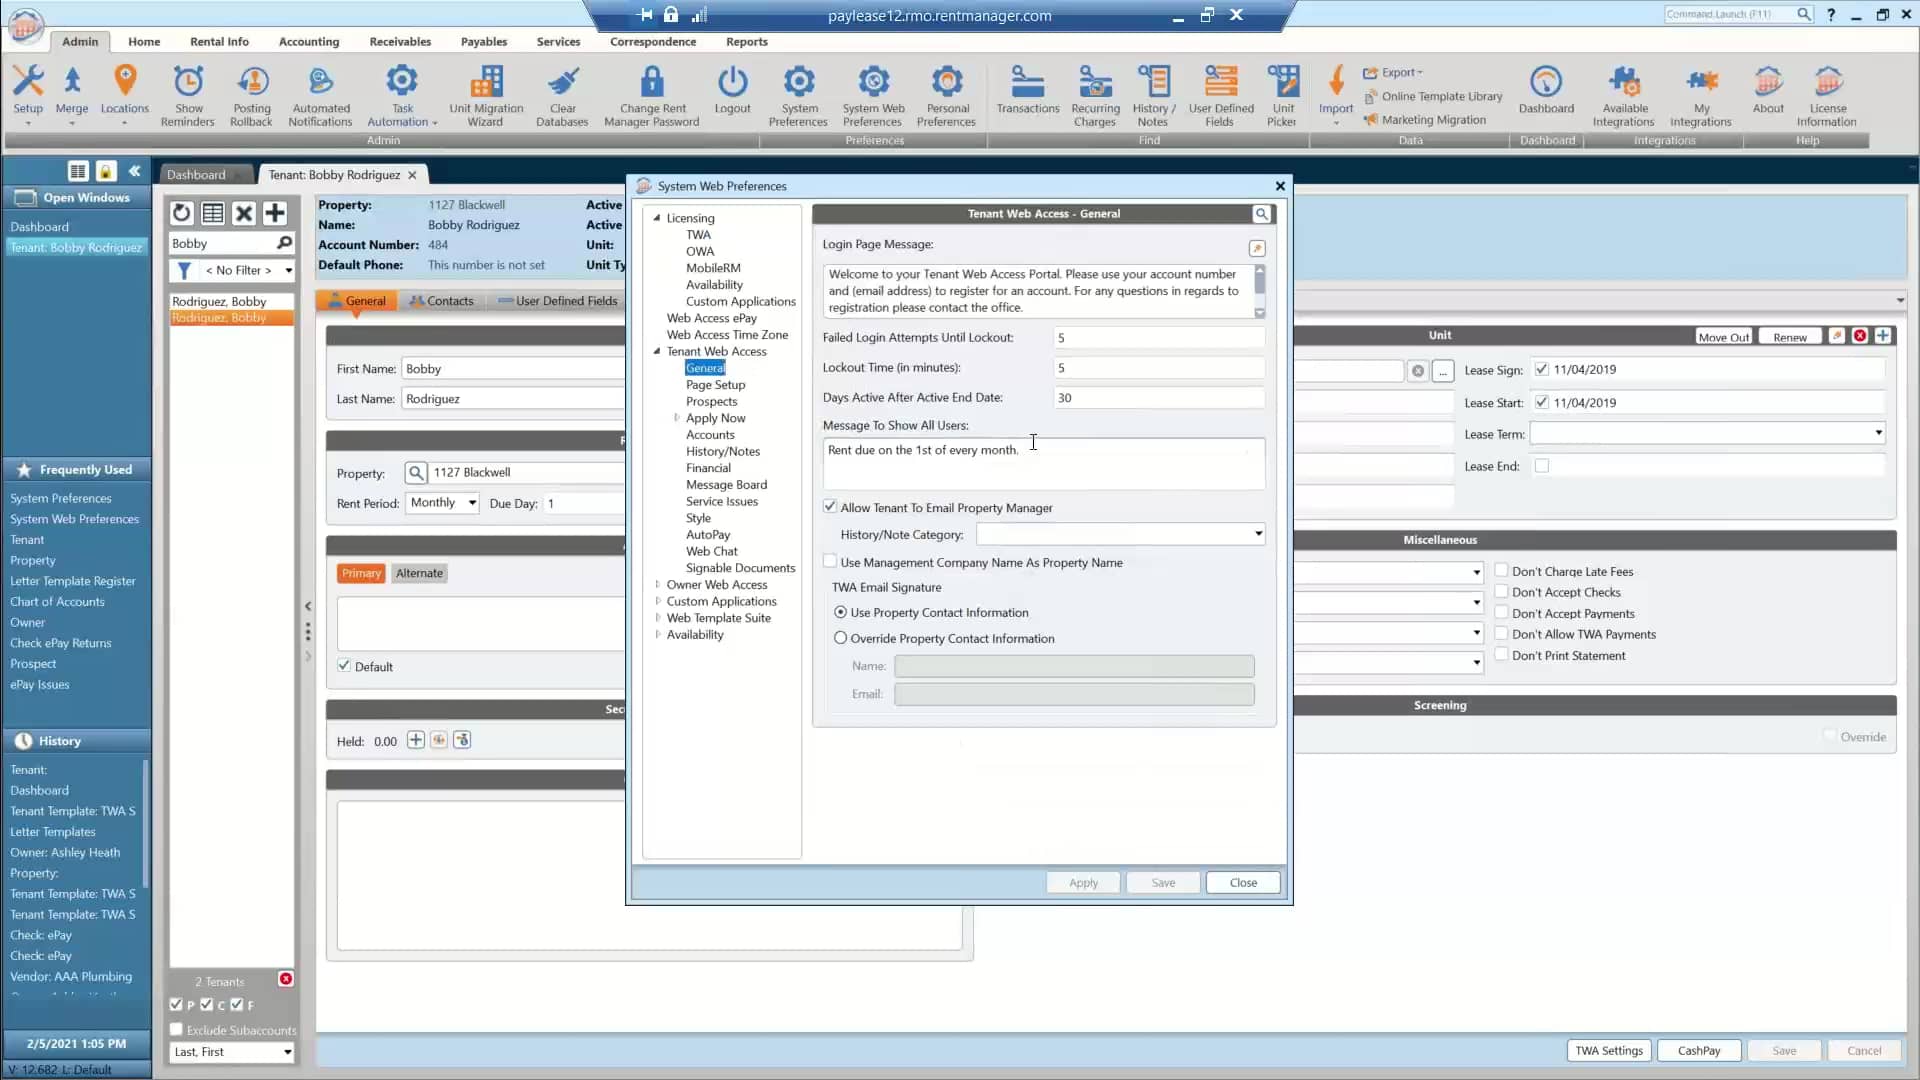Open the Unit Migration Wizard
The width and height of the screenshot is (1920, 1080).
coord(486,93)
